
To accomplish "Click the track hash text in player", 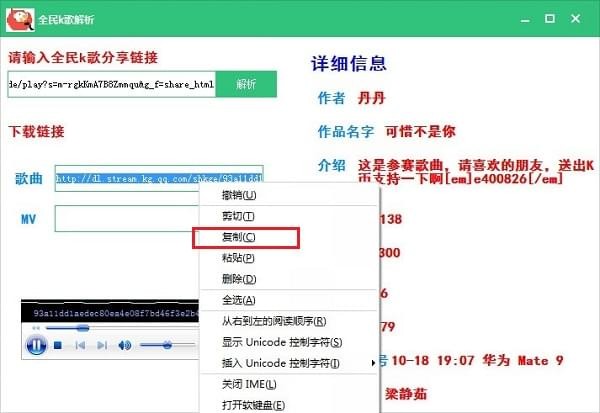I will coord(116,313).
